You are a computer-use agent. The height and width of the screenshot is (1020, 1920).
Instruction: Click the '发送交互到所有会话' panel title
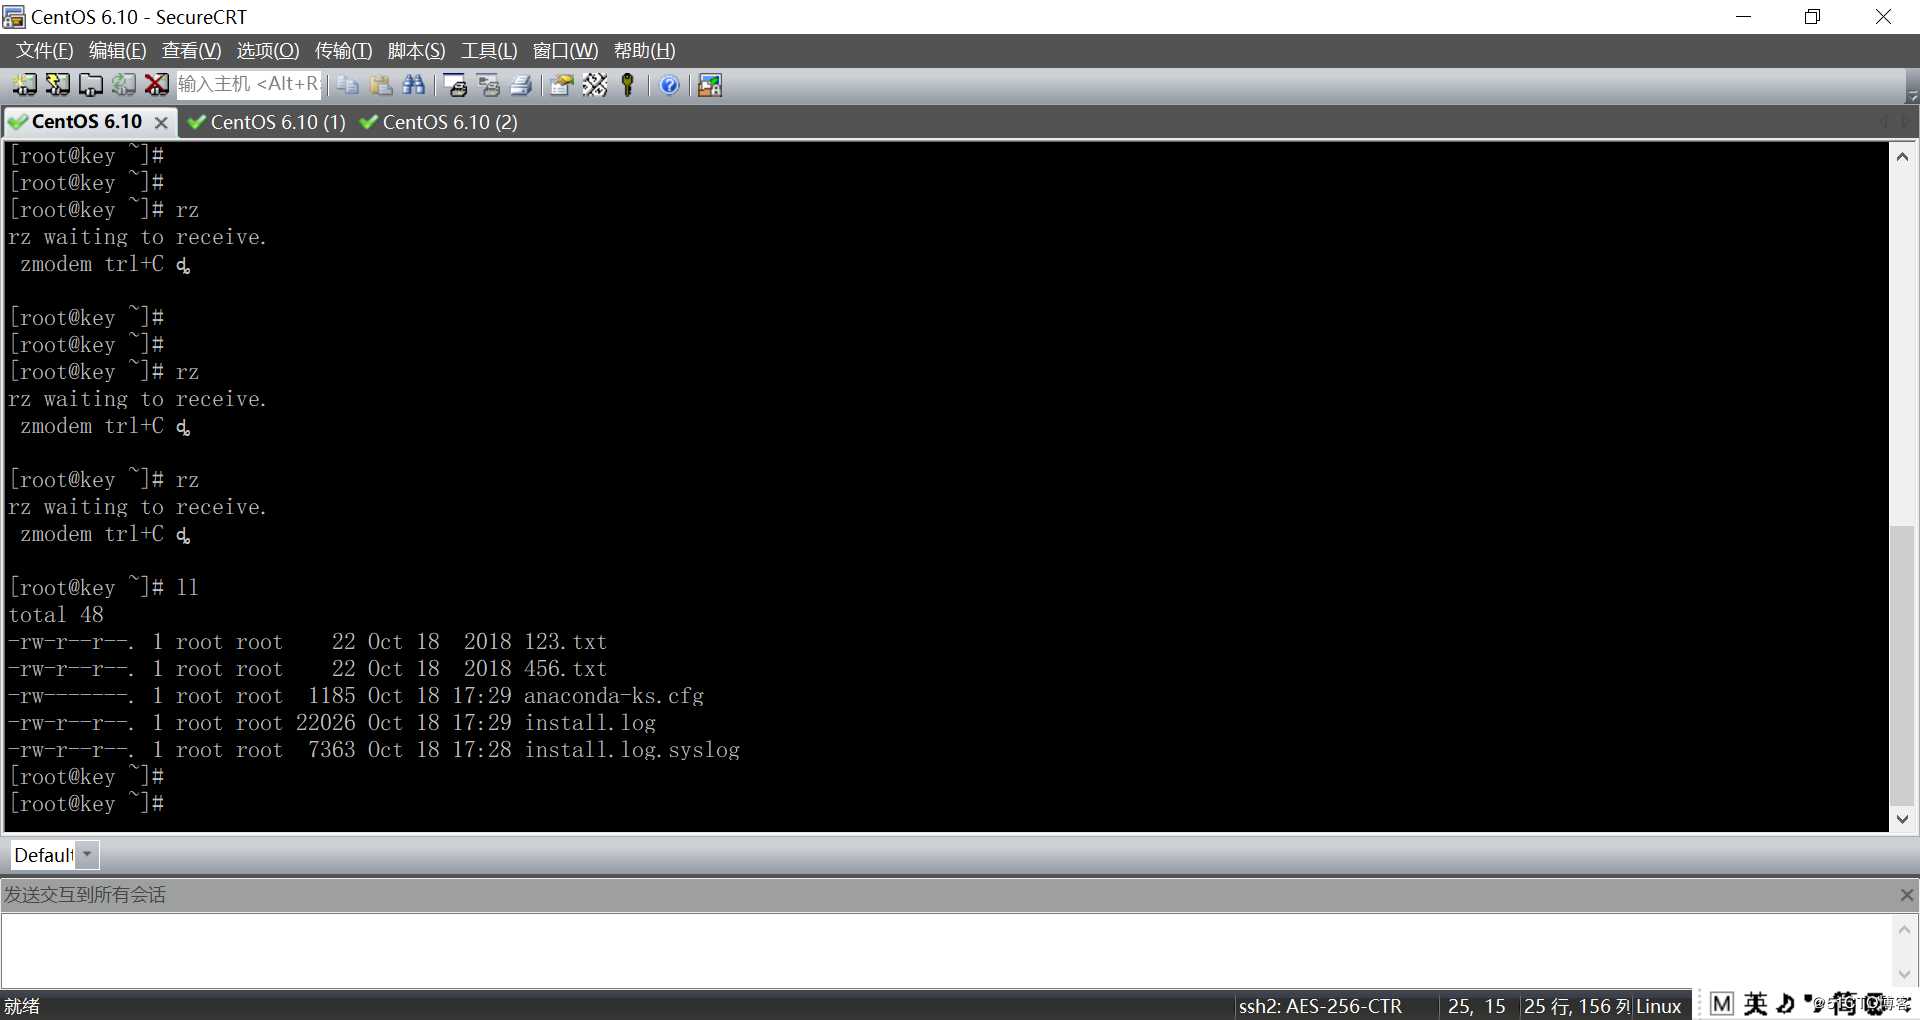point(85,895)
